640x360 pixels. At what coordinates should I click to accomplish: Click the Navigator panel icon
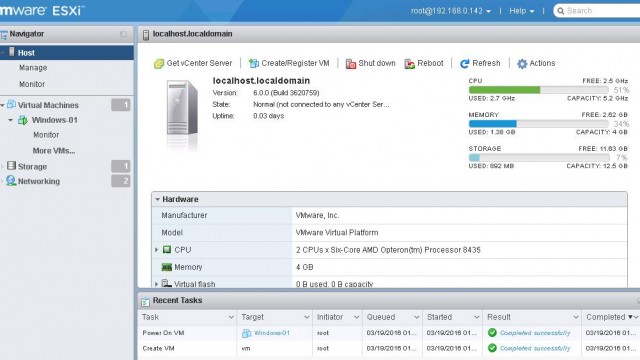(x=4, y=35)
